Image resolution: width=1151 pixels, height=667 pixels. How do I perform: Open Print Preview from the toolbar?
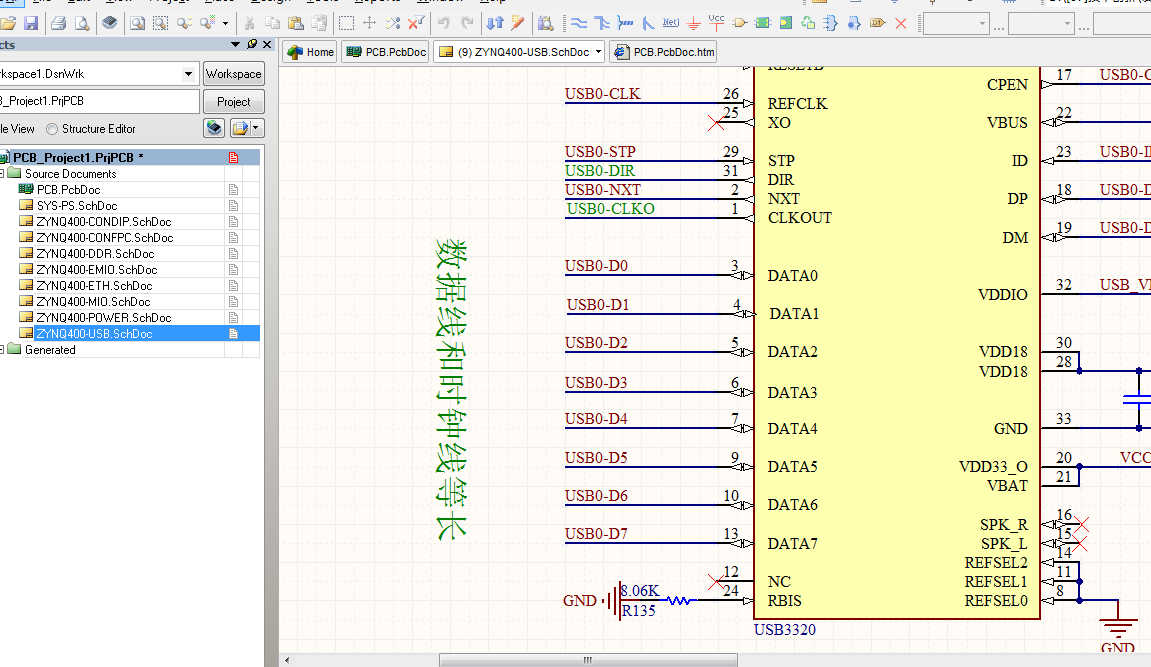tap(82, 23)
